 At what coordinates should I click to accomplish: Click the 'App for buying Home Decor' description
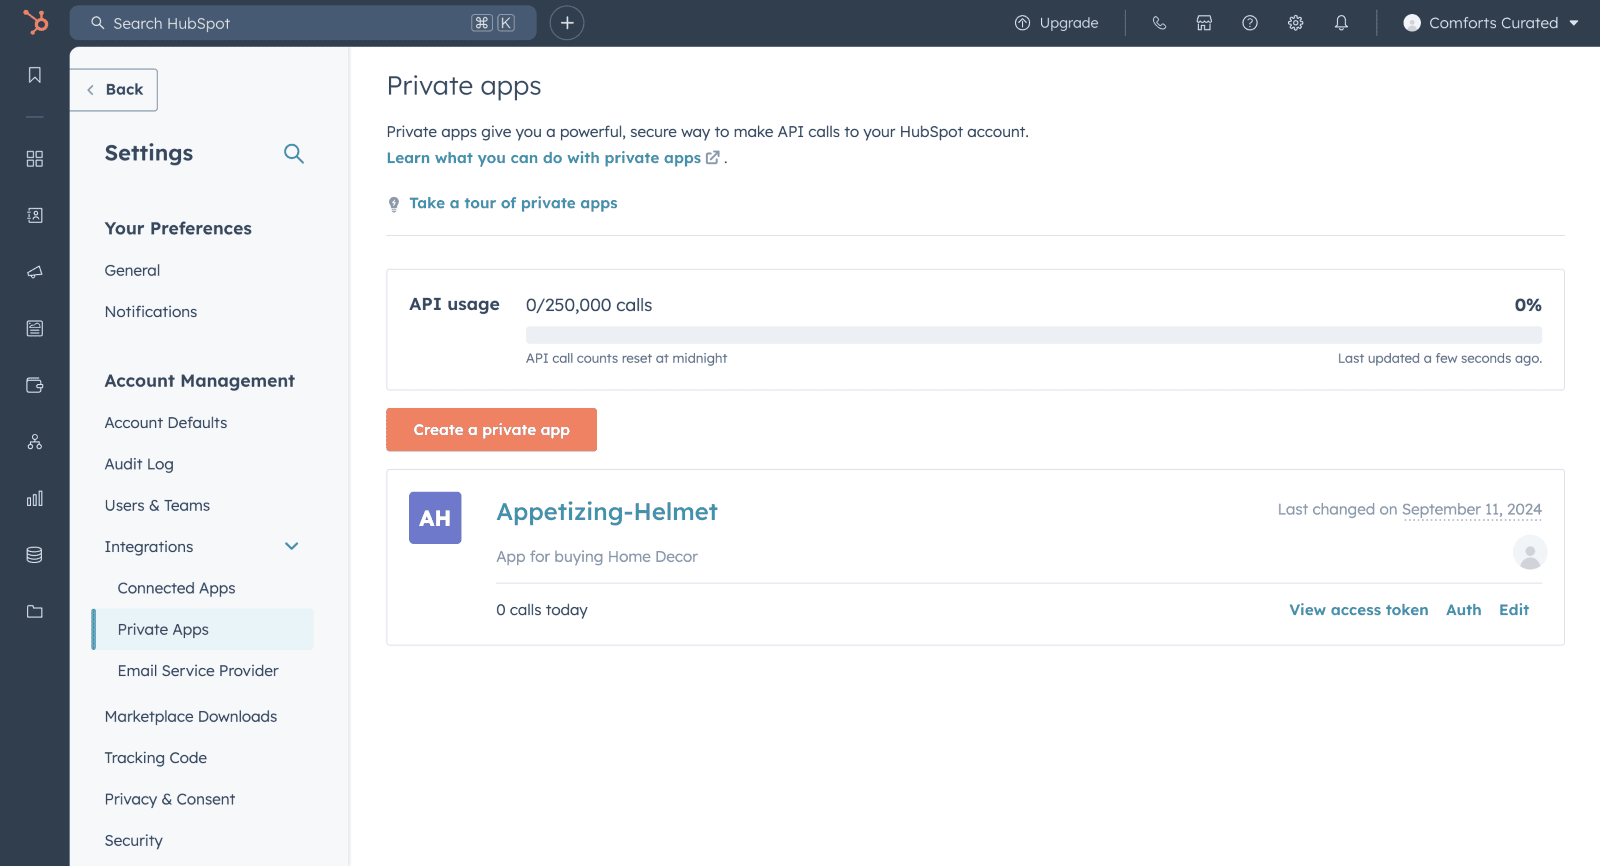597,557
